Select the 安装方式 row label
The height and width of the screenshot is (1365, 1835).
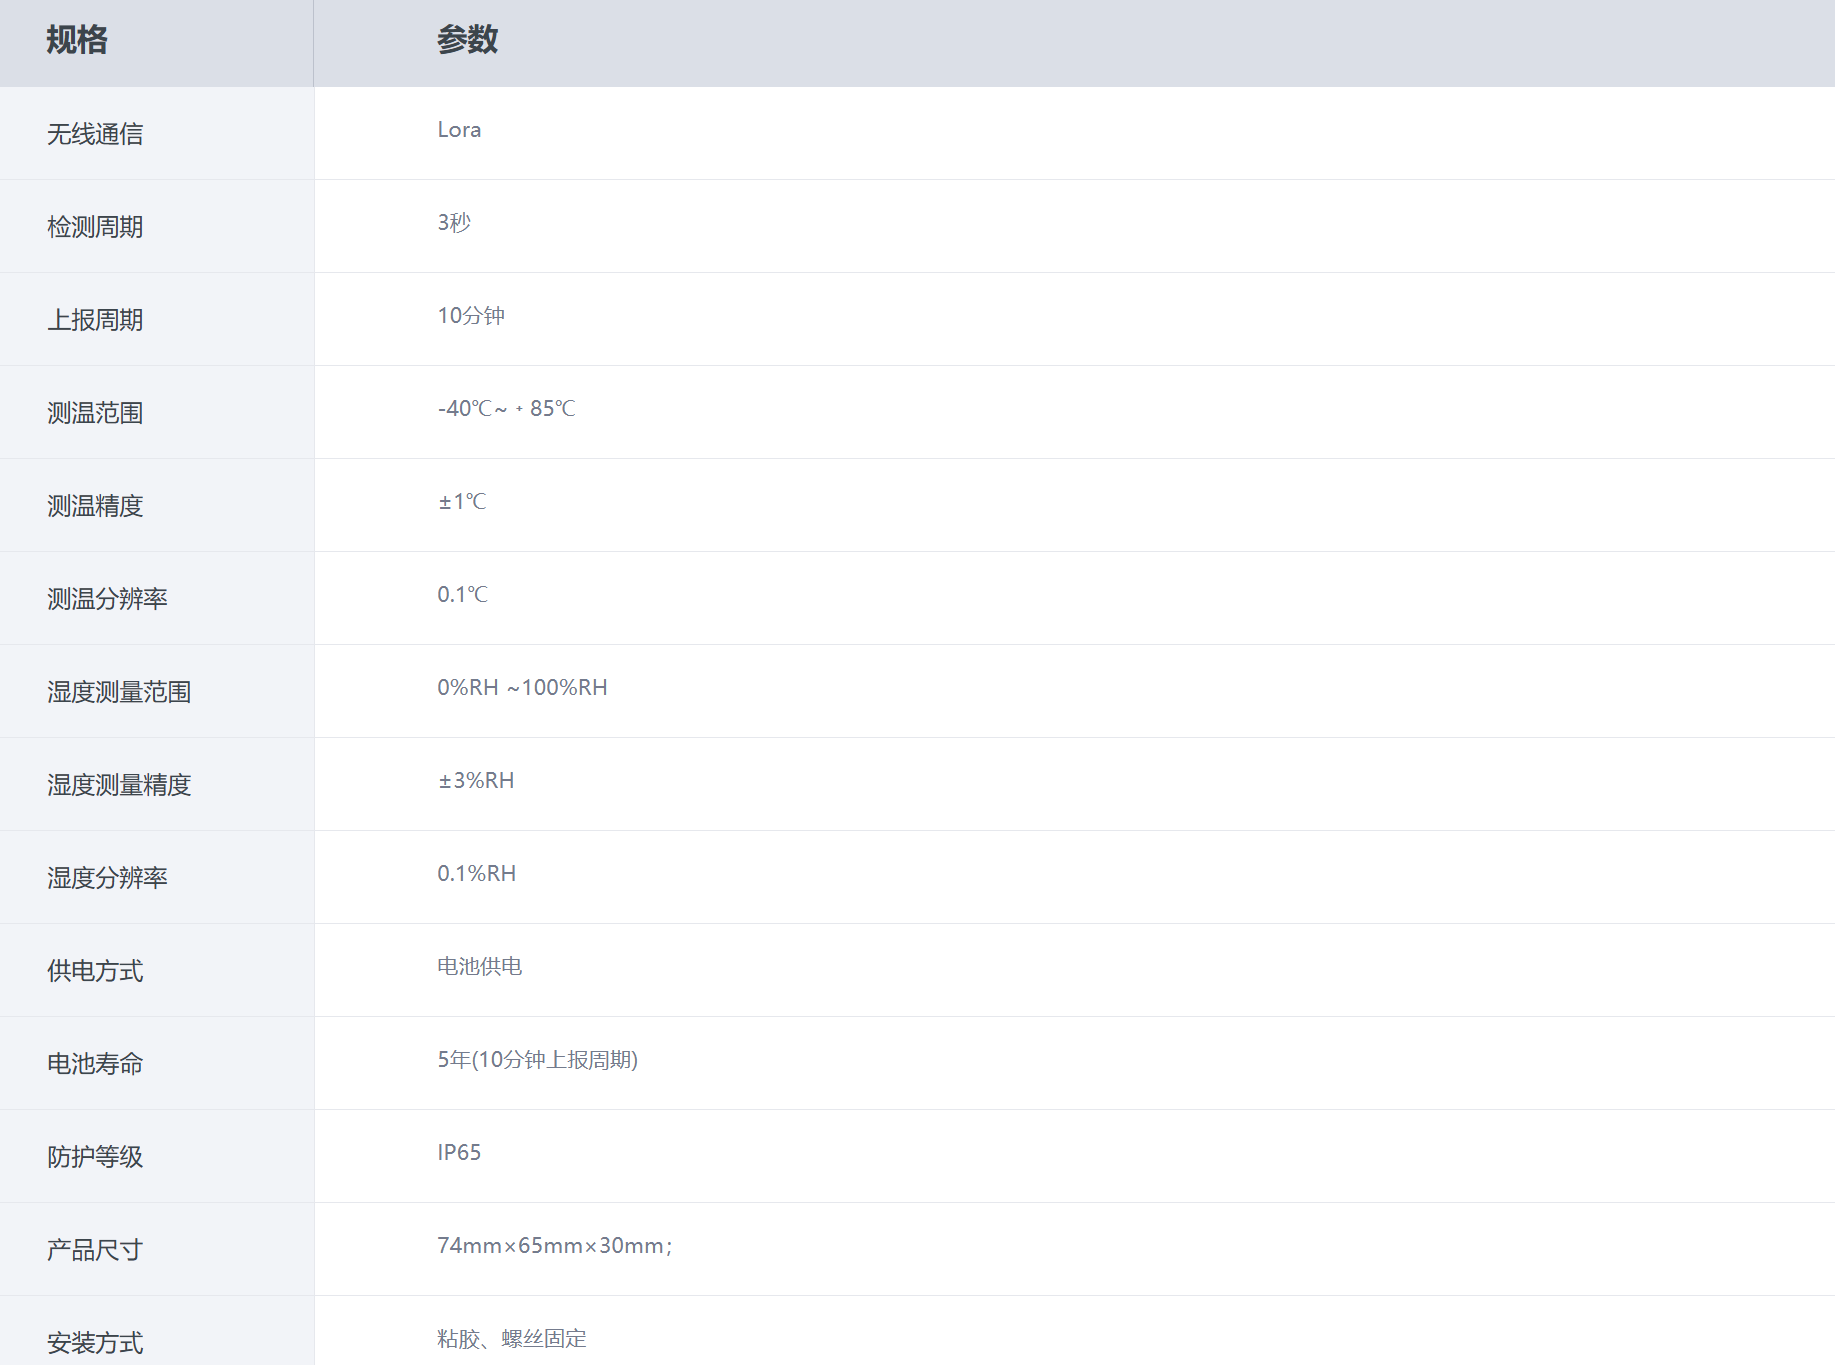[95, 1343]
